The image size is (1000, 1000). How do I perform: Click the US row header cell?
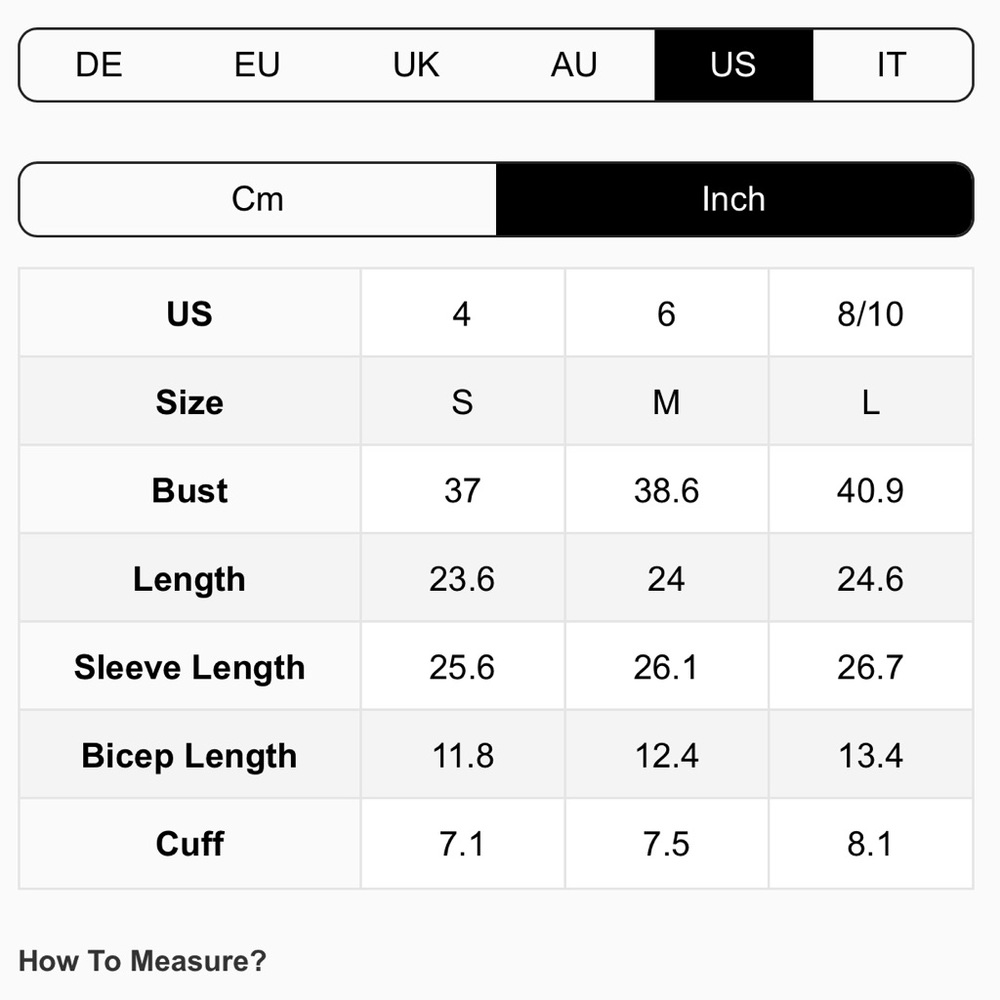pos(190,314)
